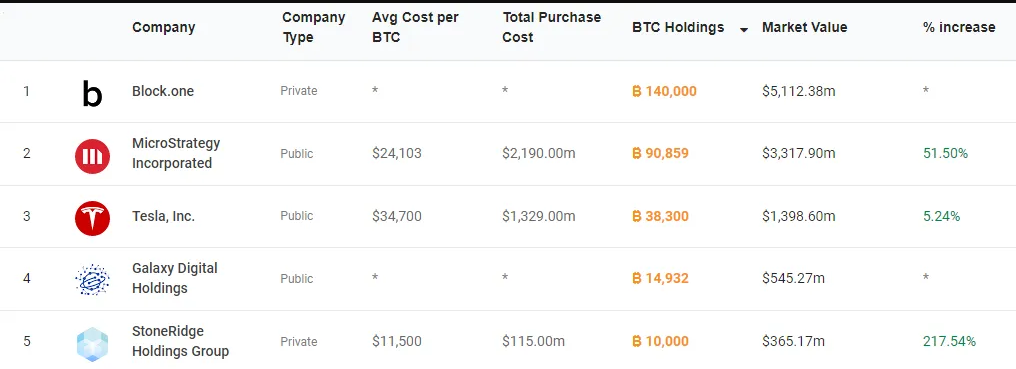Select Public type cell for Galaxy Digital
This screenshot has width=1016, height=369.
pos(297,279)
